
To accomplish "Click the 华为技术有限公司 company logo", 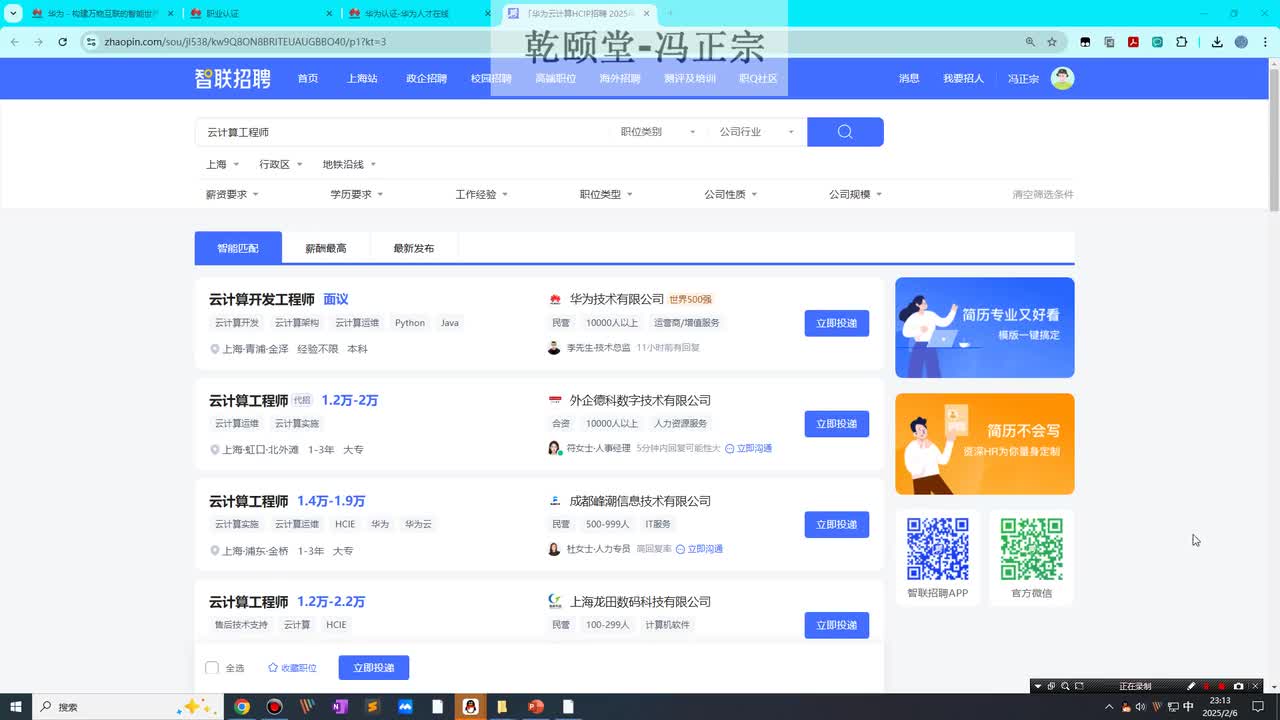I will 555,299.
